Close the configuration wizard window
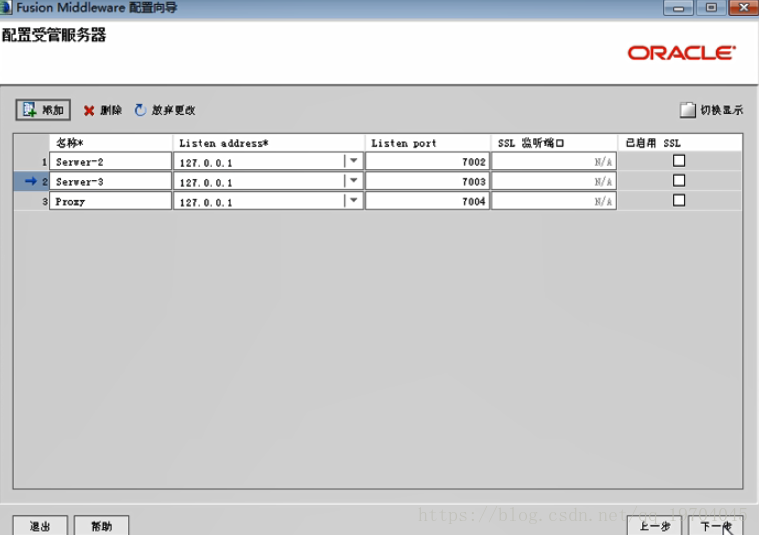The width and height of the screenshot is (759, 535). (x=744, y=8)
